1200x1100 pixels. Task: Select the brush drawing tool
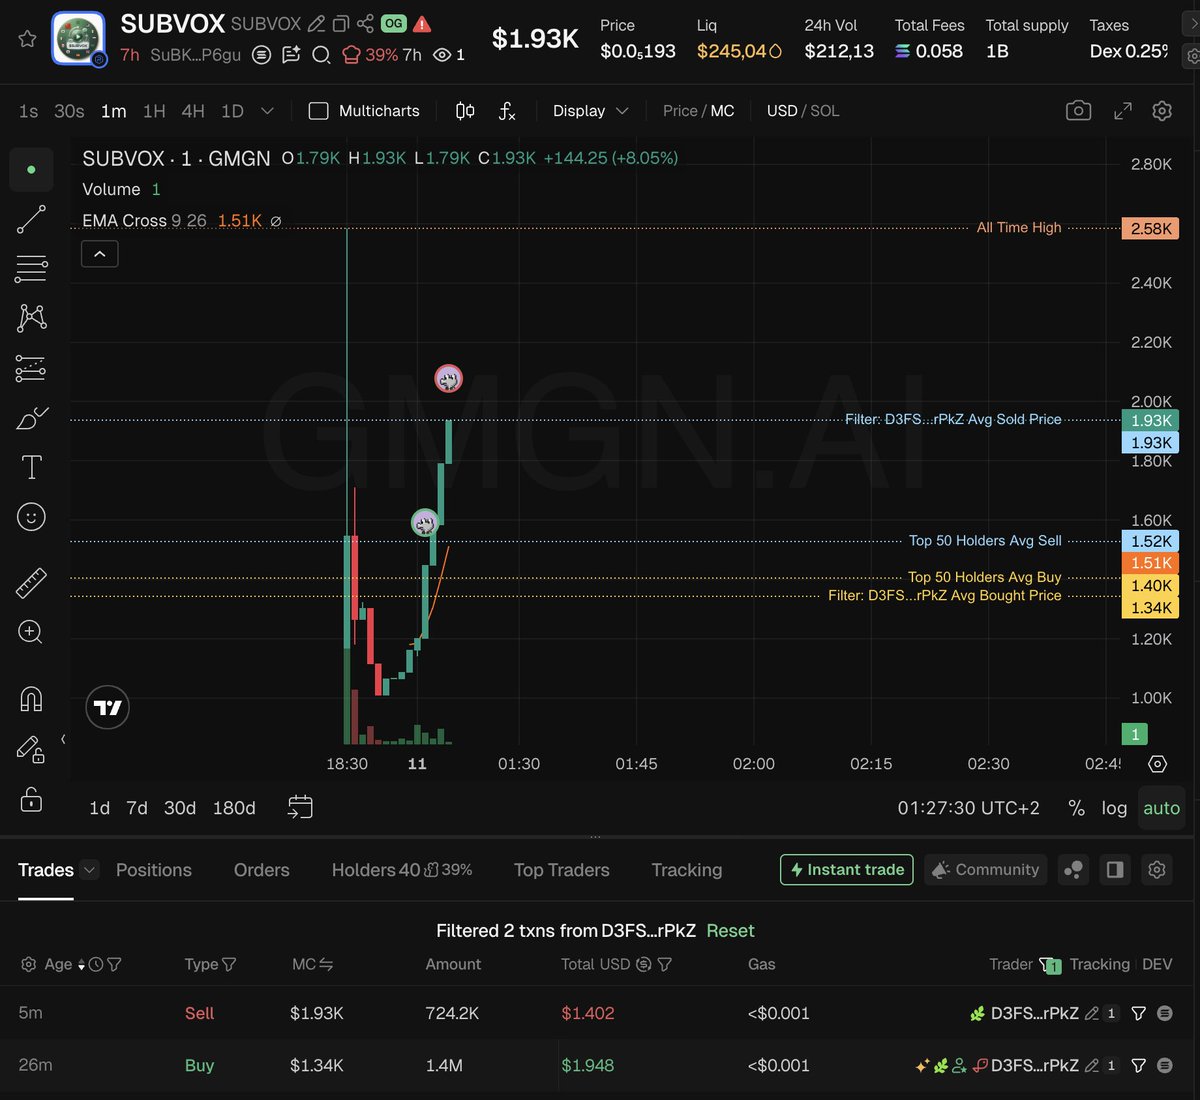[31, 418]
